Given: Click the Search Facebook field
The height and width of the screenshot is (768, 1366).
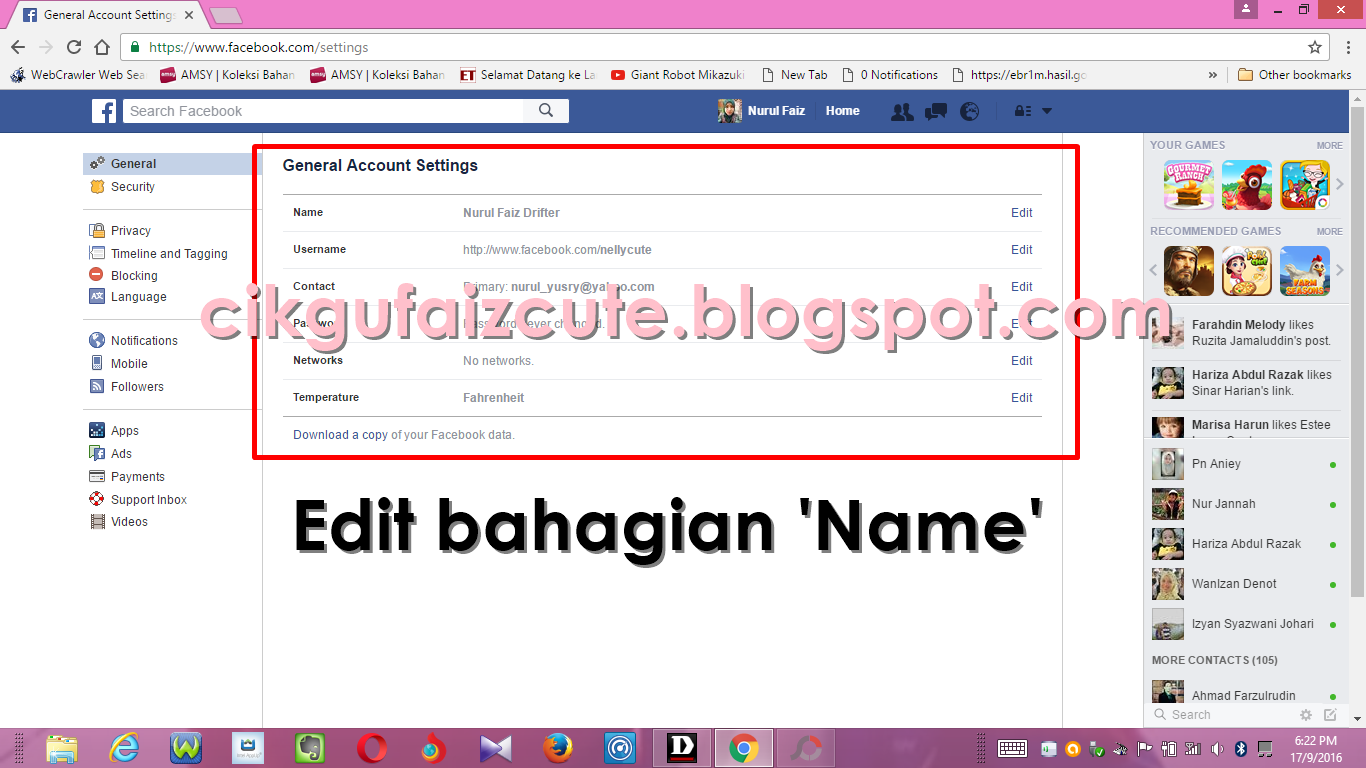Looking at the screenshot, I should [325, 111].
